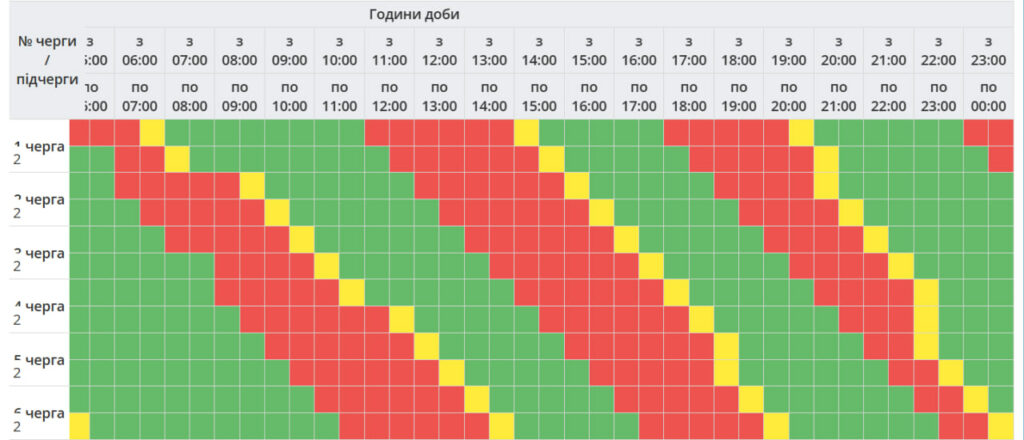Click the last red cell in top row

[1001, 132]
